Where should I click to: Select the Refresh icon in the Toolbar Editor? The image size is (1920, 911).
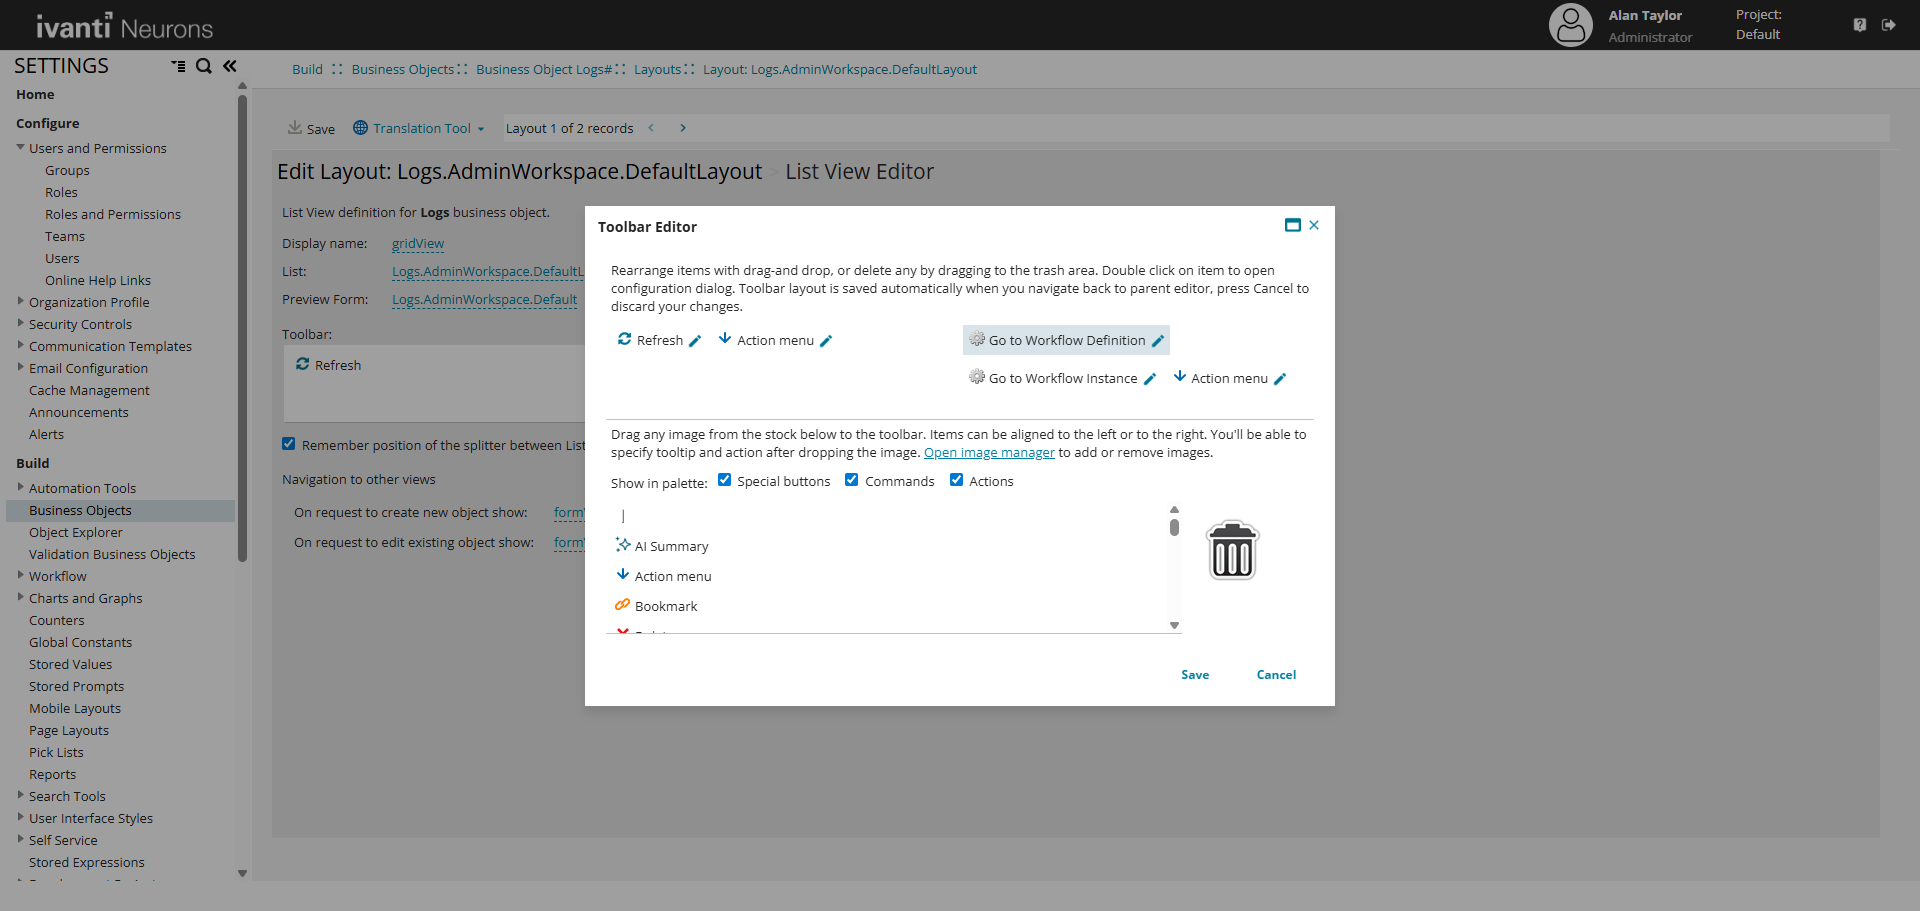click(x=622, y=340)
